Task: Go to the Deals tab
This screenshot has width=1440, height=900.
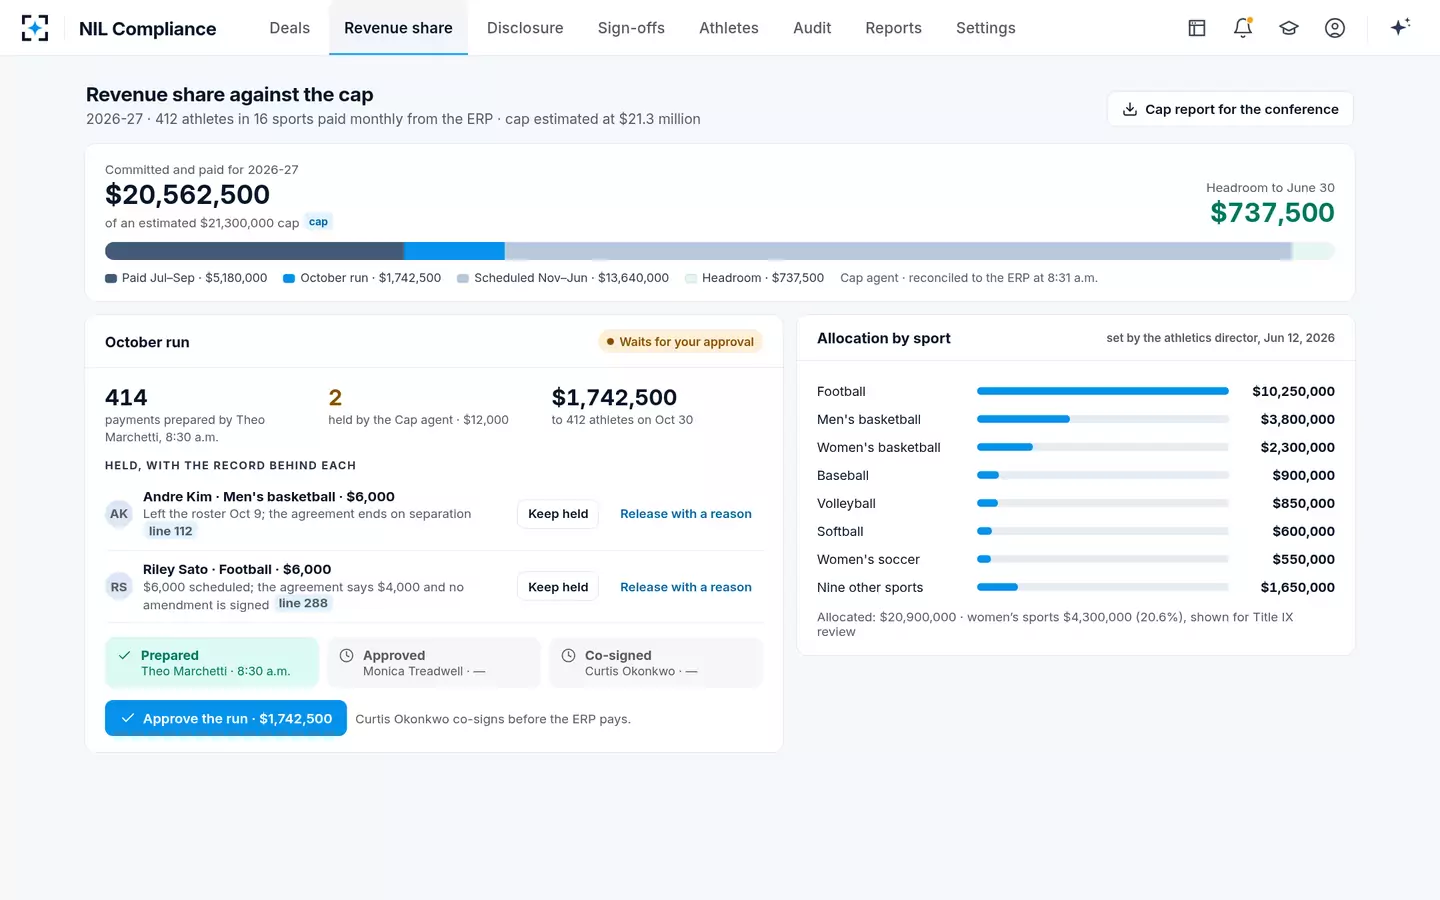Action: tap(290, 28)
